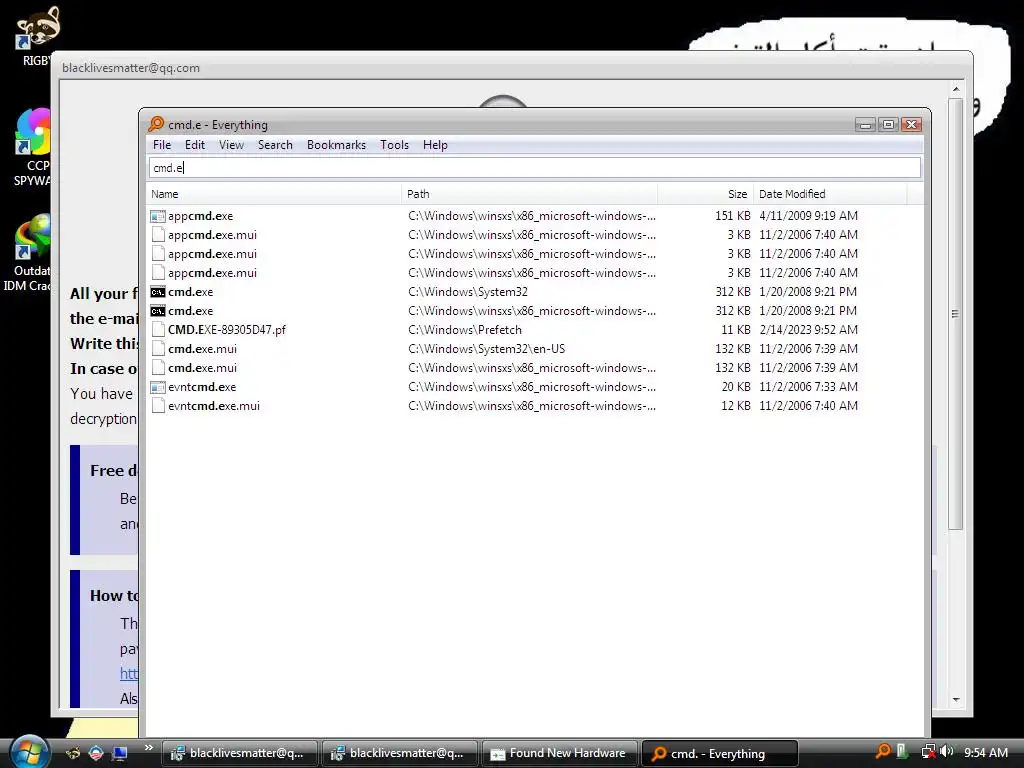Click the scroll down arrow in the blacklivesmatter window
Screen dimensions: 1024x768
tap(956, 699)
